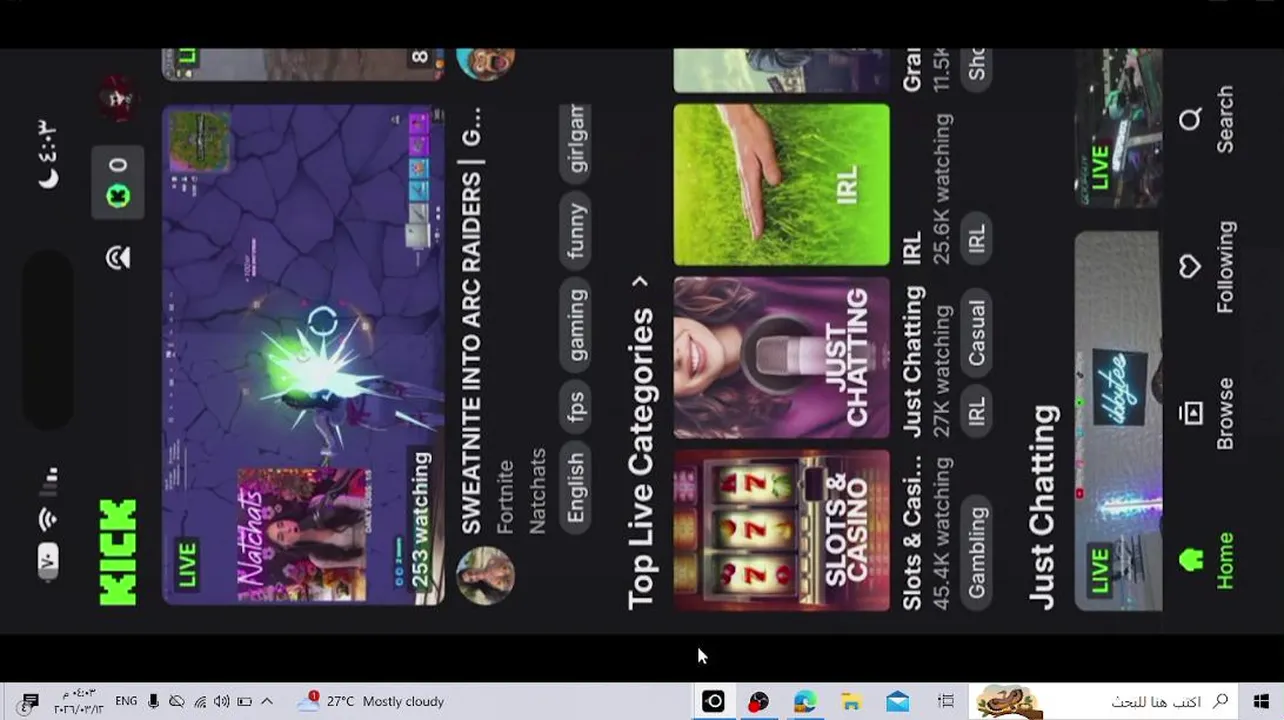Open the weather widget showing 27°C

372,701
